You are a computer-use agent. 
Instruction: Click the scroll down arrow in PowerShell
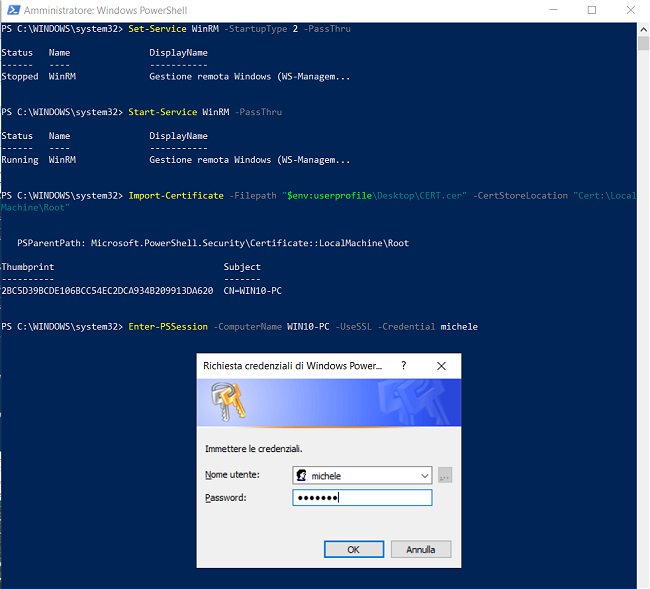tap(642, 581)
